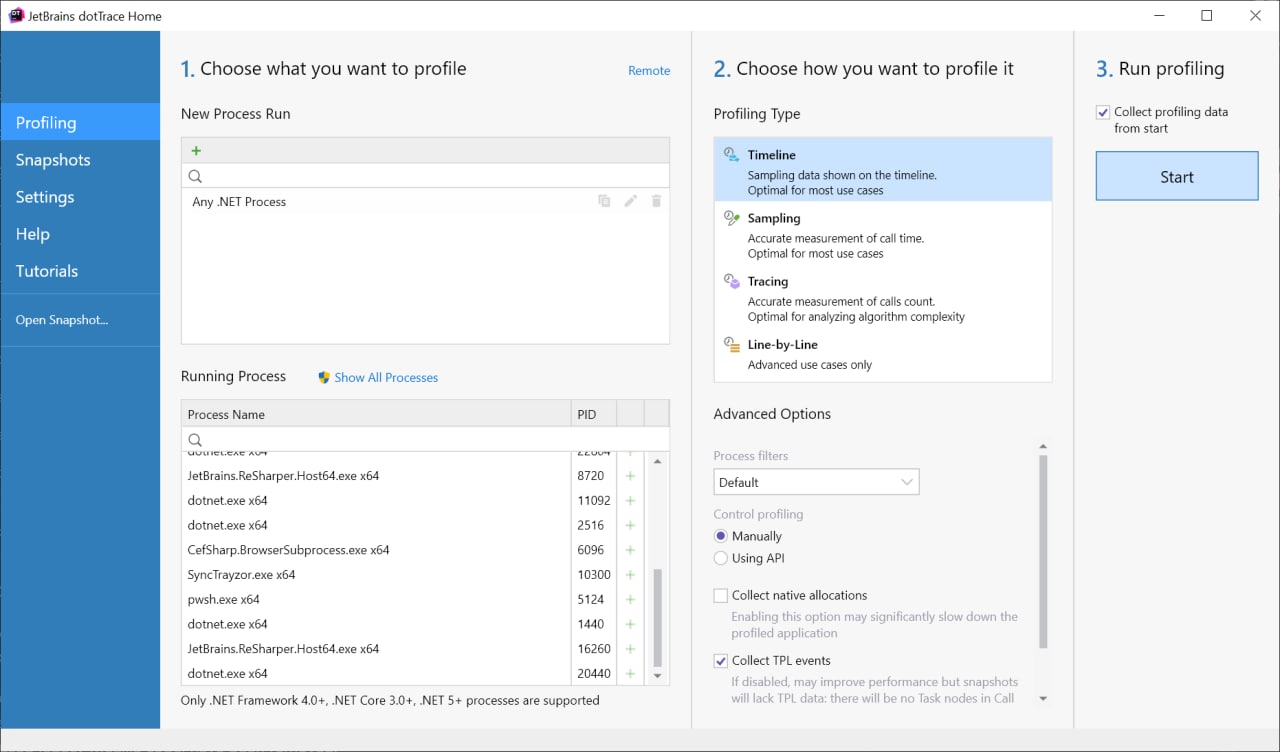Attach to dotnet.exe PID 11092 via plus
1280x752 pixels.
(x=630, y=501)
